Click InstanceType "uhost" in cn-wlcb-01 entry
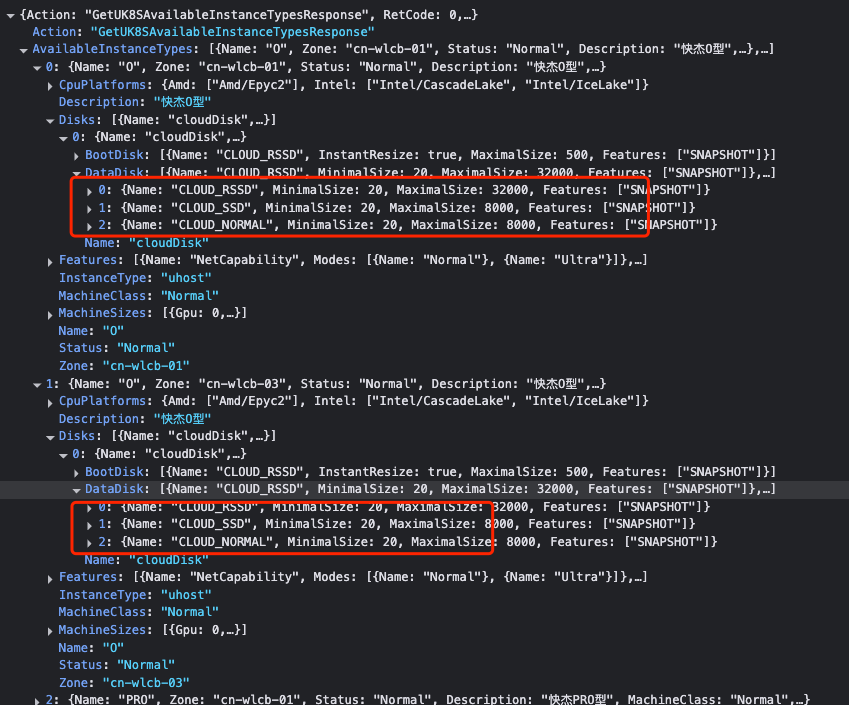Image resolution: width=849 pixels, height=705 pixels. click(135, 278)
